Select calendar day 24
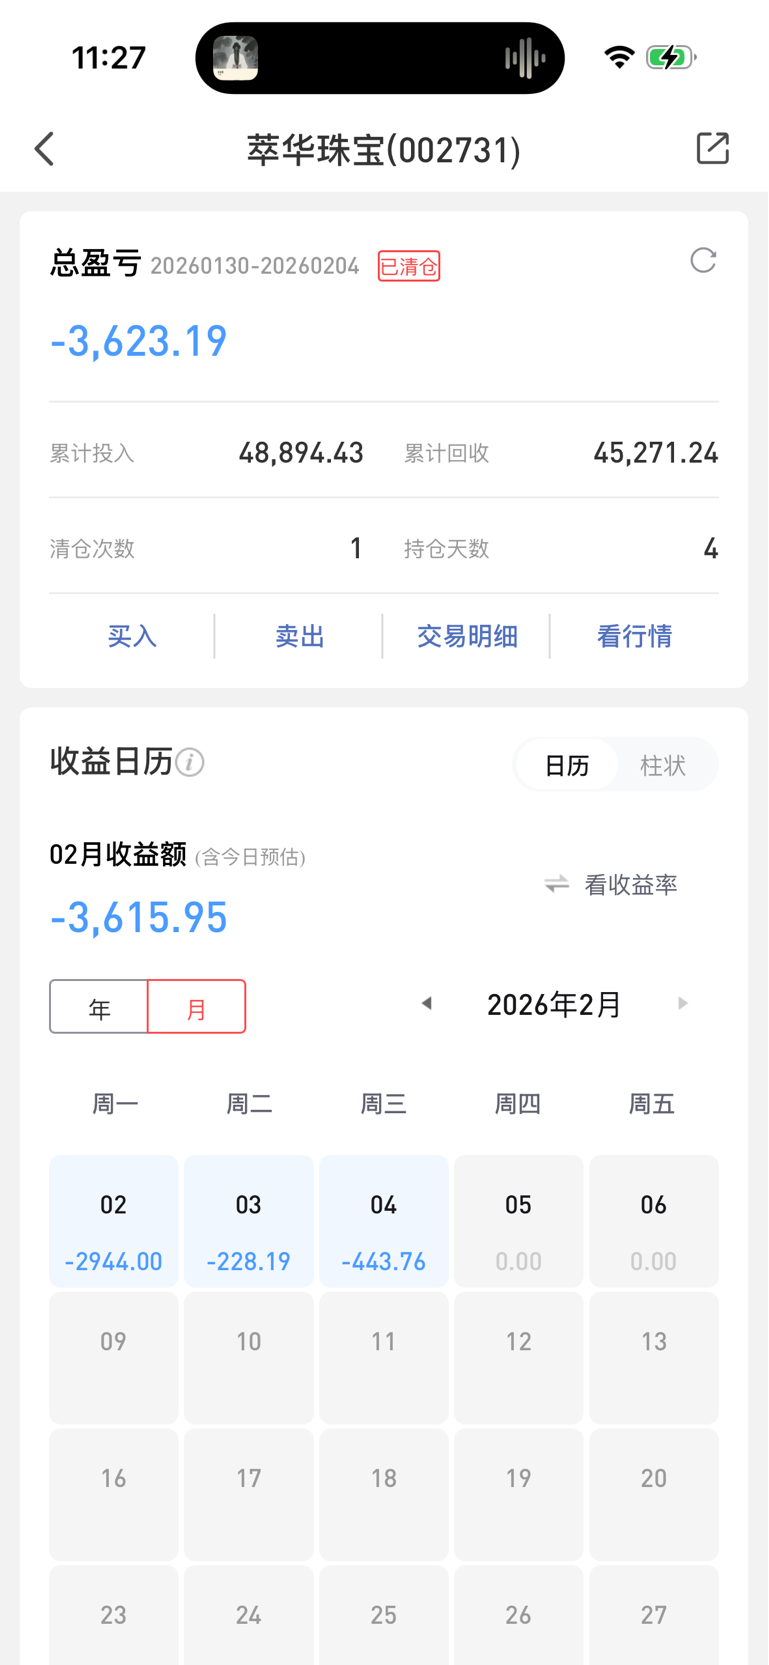The image size is (769, 1665). (249, 1616)
